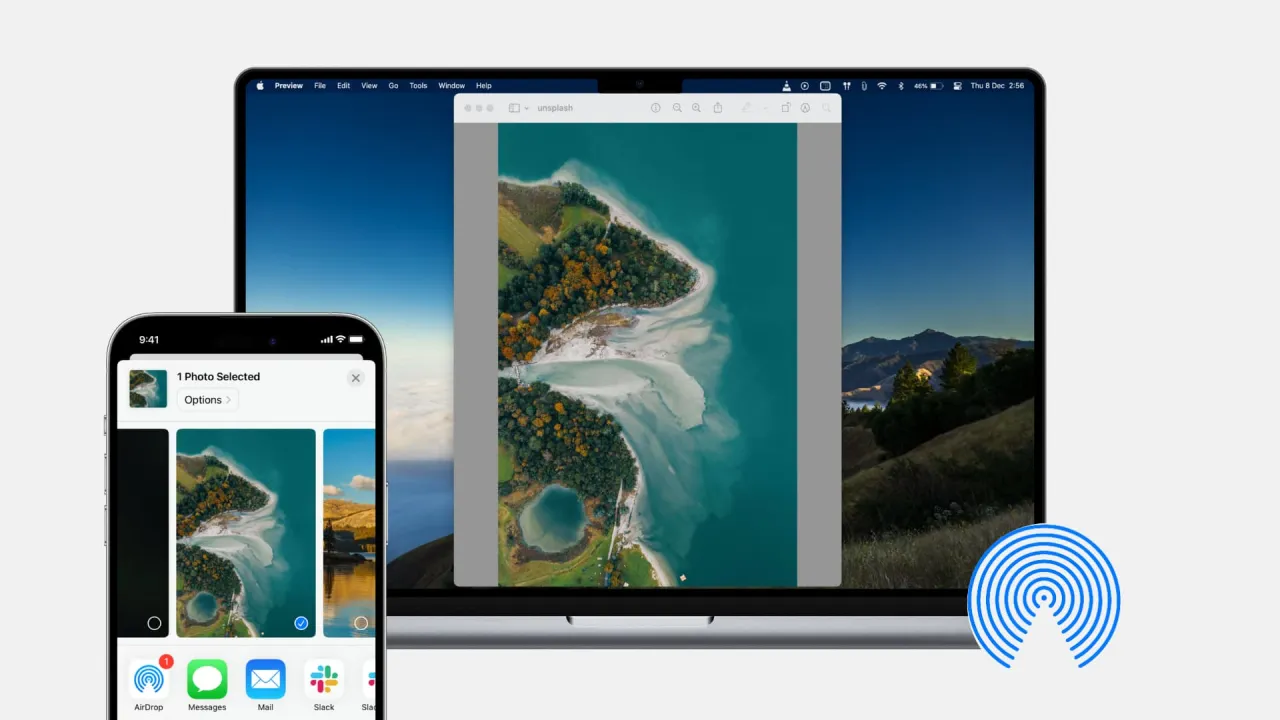
Task: Tap the empty selection circle on left photo
Action: [155, 622]
